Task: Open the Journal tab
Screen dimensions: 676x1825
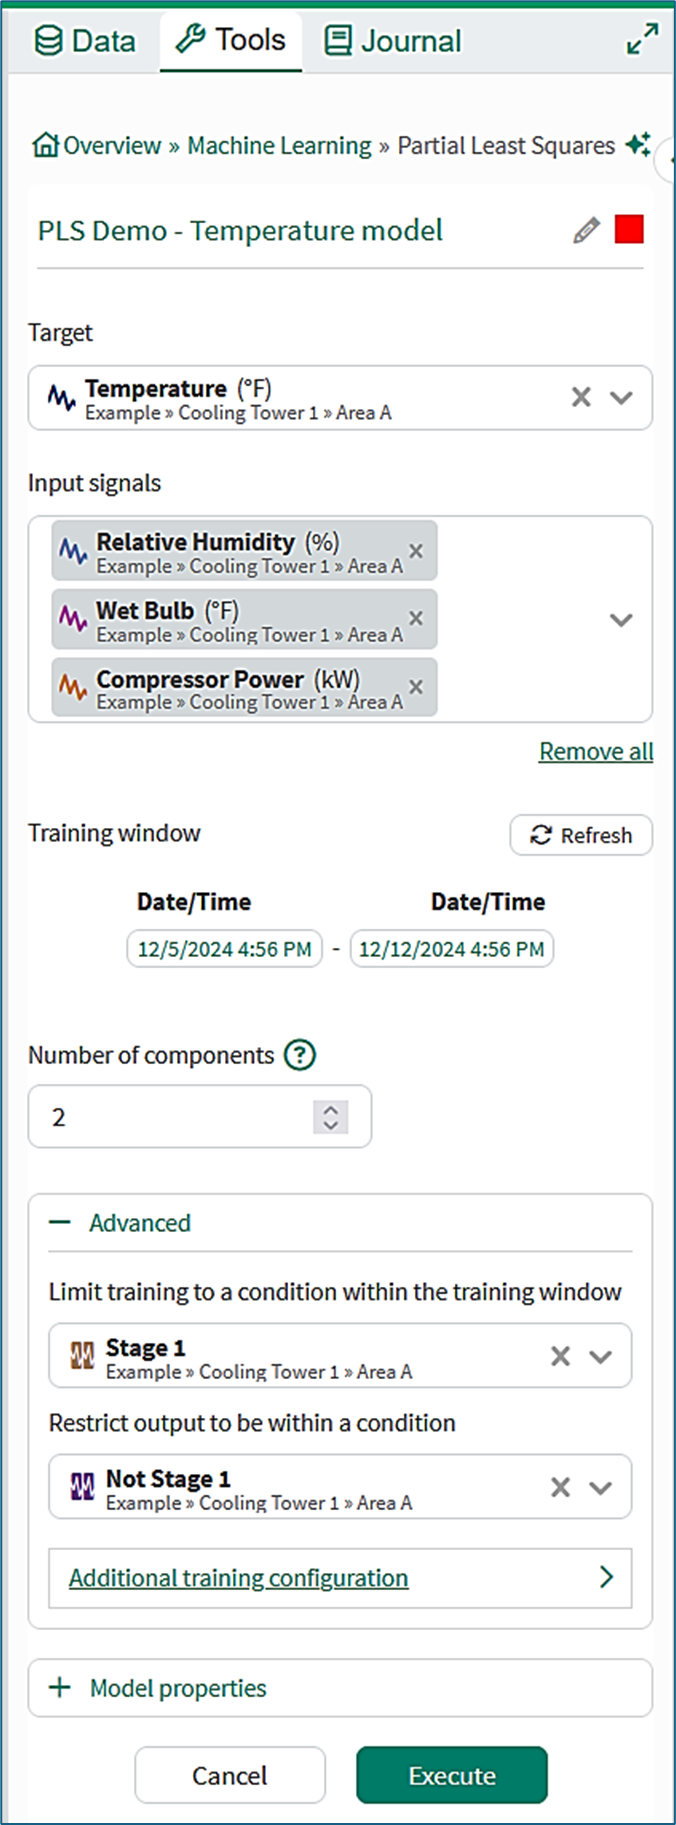Action: pos(392,41)
